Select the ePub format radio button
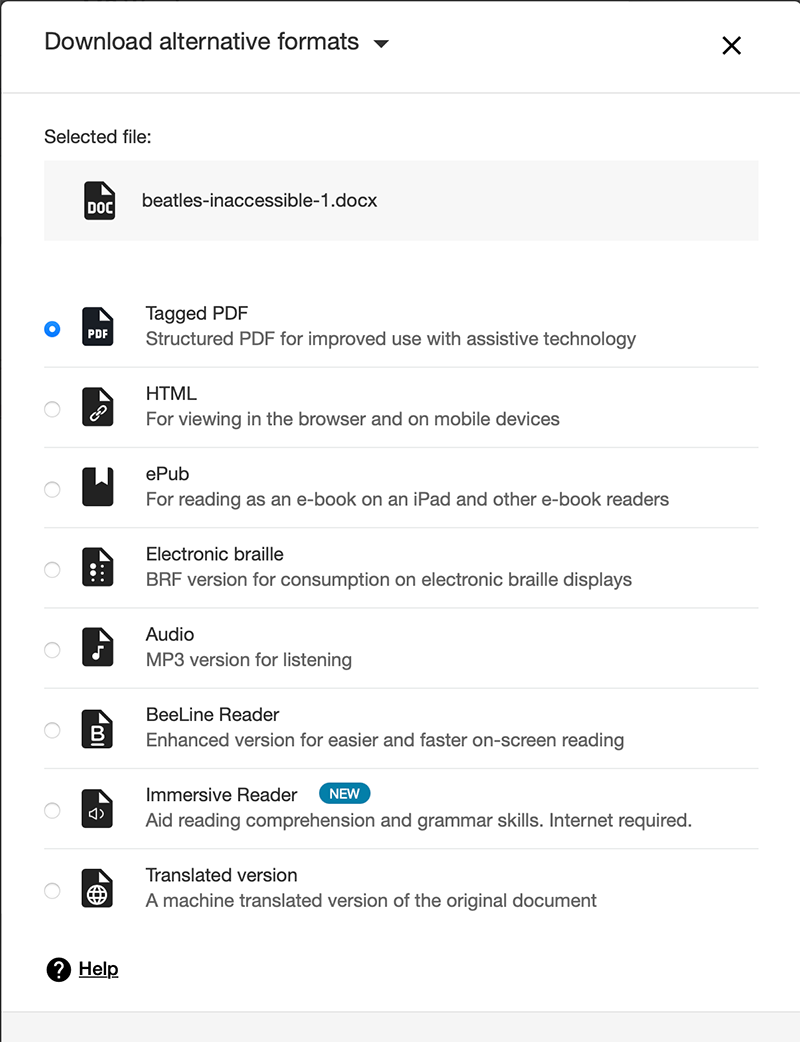Screen dimensions: 800x1042 coord(52,489)
